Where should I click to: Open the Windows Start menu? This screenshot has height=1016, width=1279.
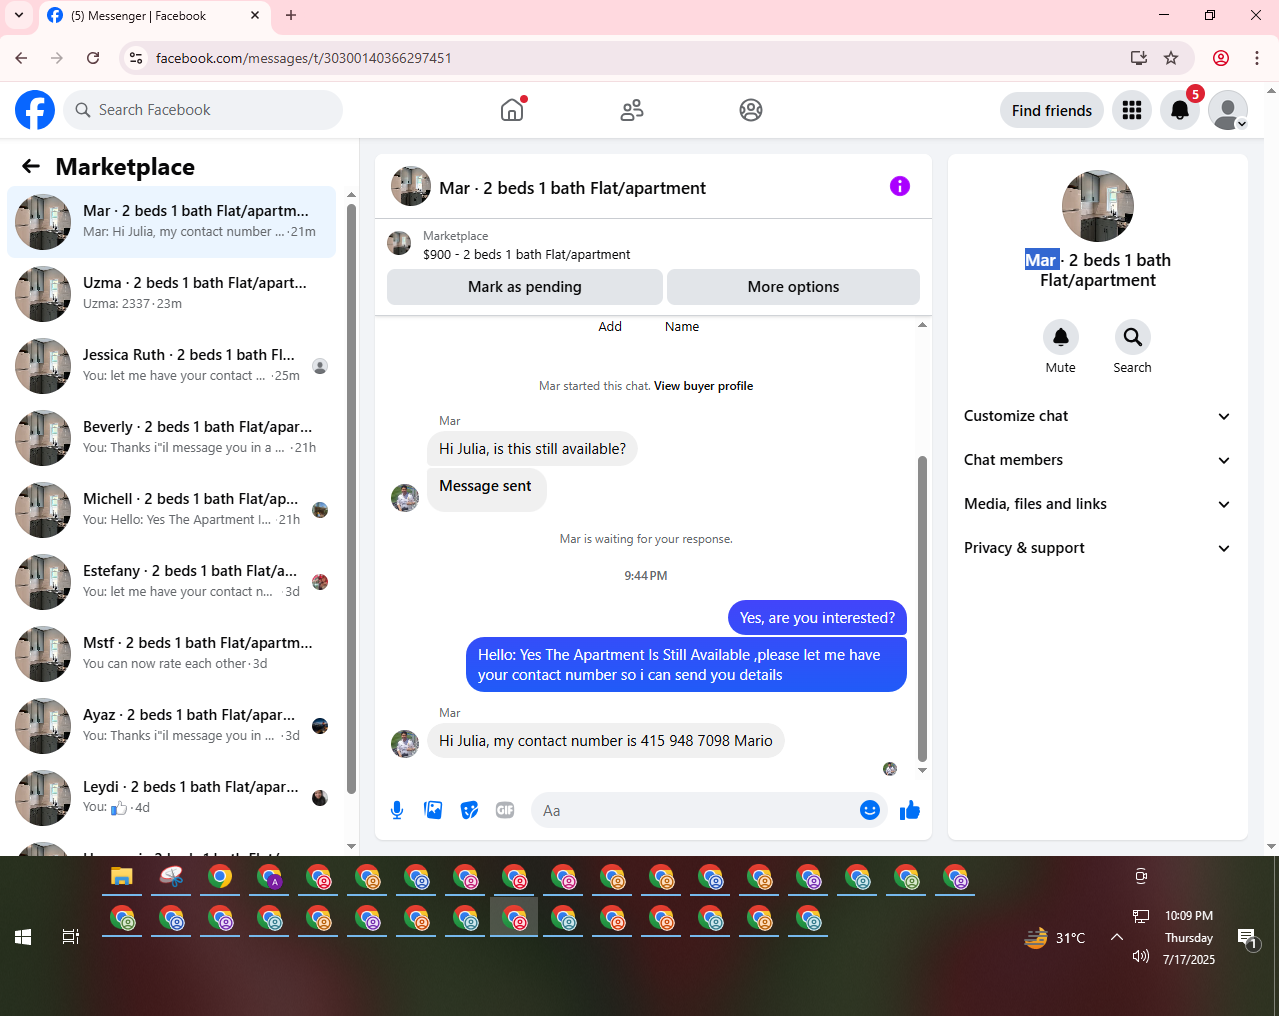[x=23, y=937]
